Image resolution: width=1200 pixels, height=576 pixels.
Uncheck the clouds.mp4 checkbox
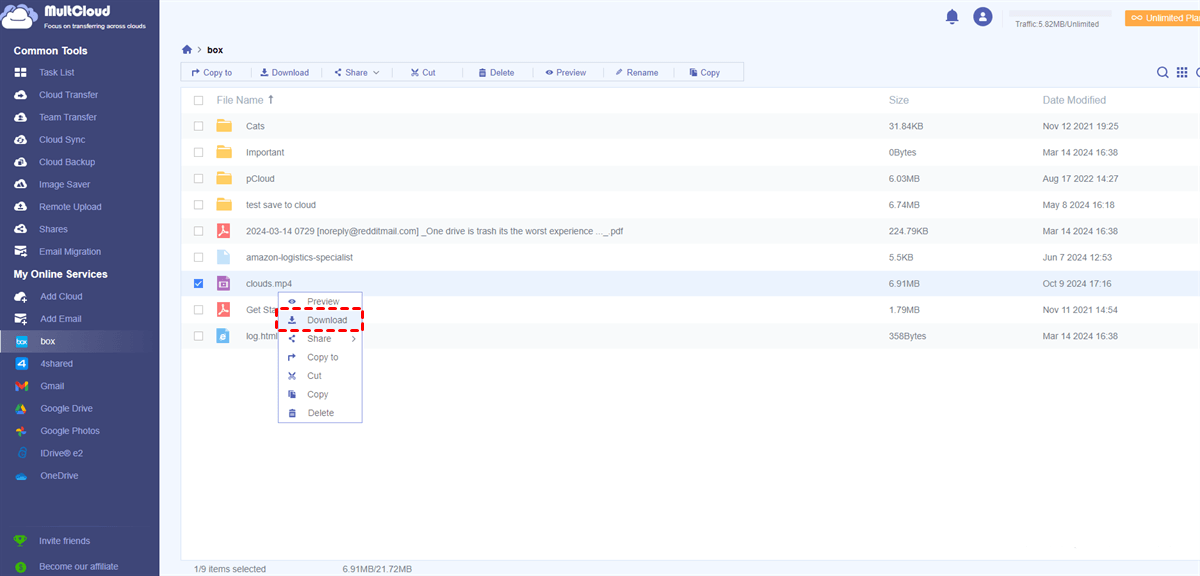coord(198,283)
